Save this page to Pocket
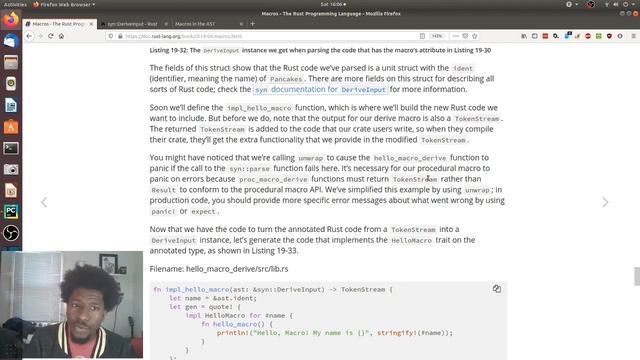The height and width of the screenshot is (360, 640). pyautogui.click(x=465, y=36)
